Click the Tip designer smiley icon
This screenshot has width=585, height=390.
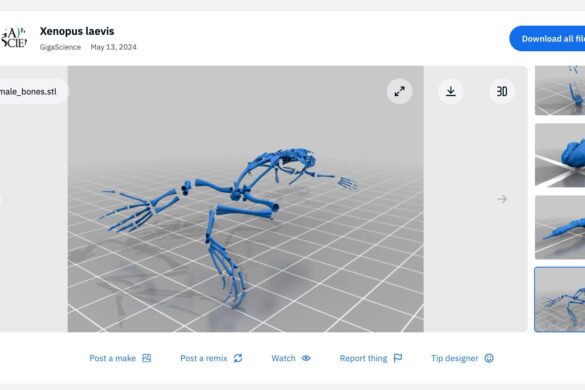(489, 358)
